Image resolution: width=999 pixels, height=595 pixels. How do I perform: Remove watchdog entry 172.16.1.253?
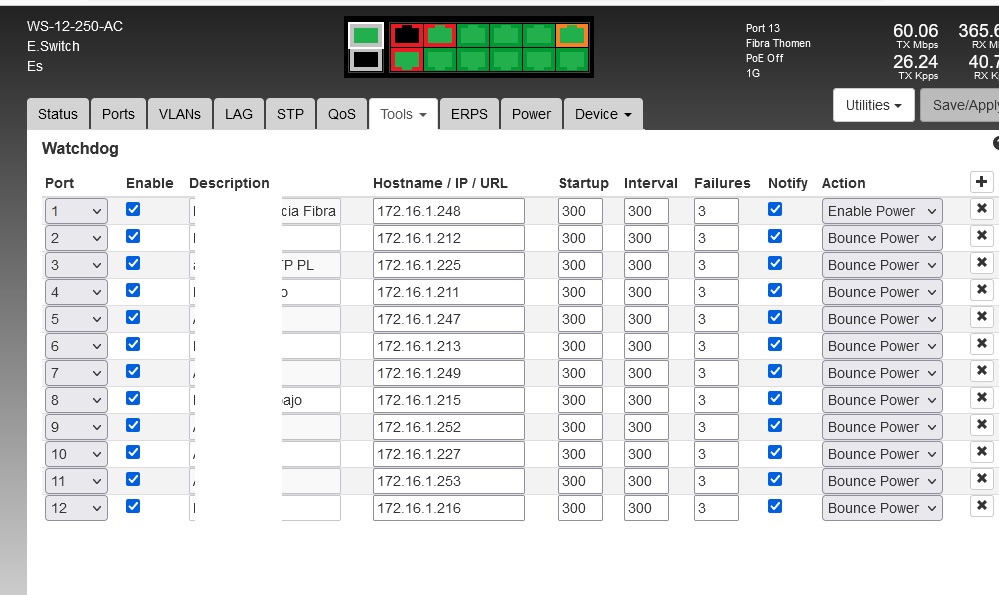981,478
